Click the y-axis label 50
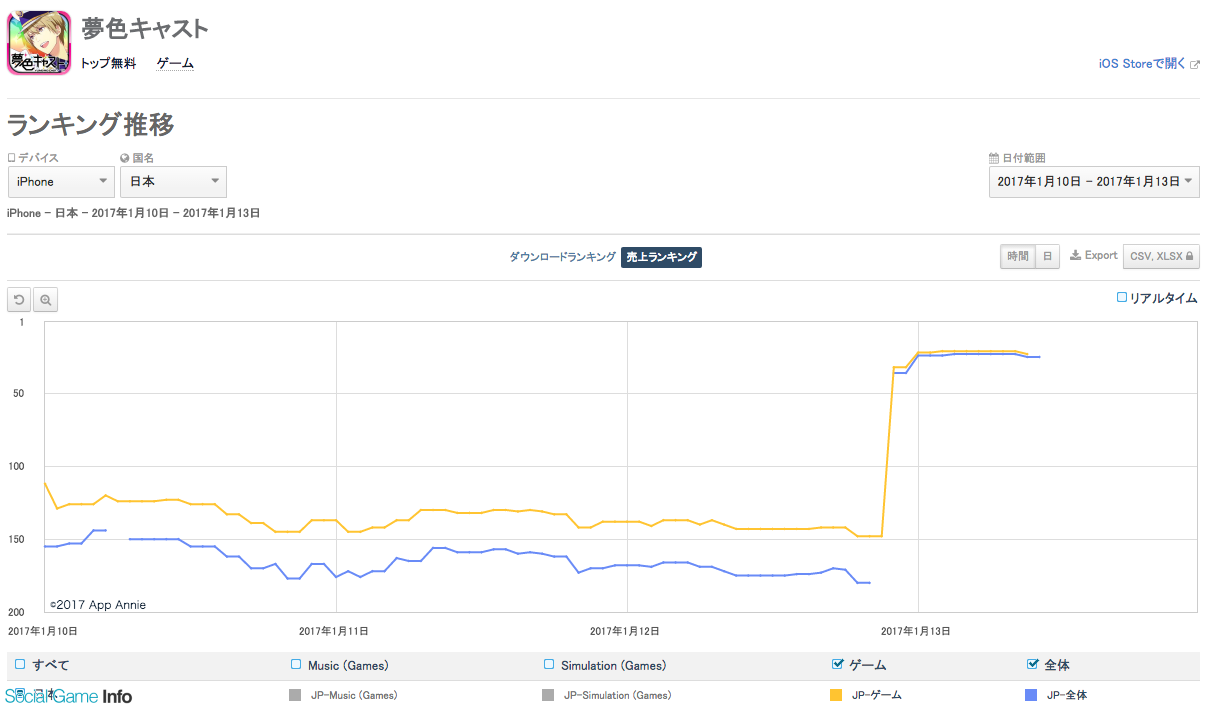Image resolution: width=1206 pixels, height=709 pixels. tap(18, 394)
